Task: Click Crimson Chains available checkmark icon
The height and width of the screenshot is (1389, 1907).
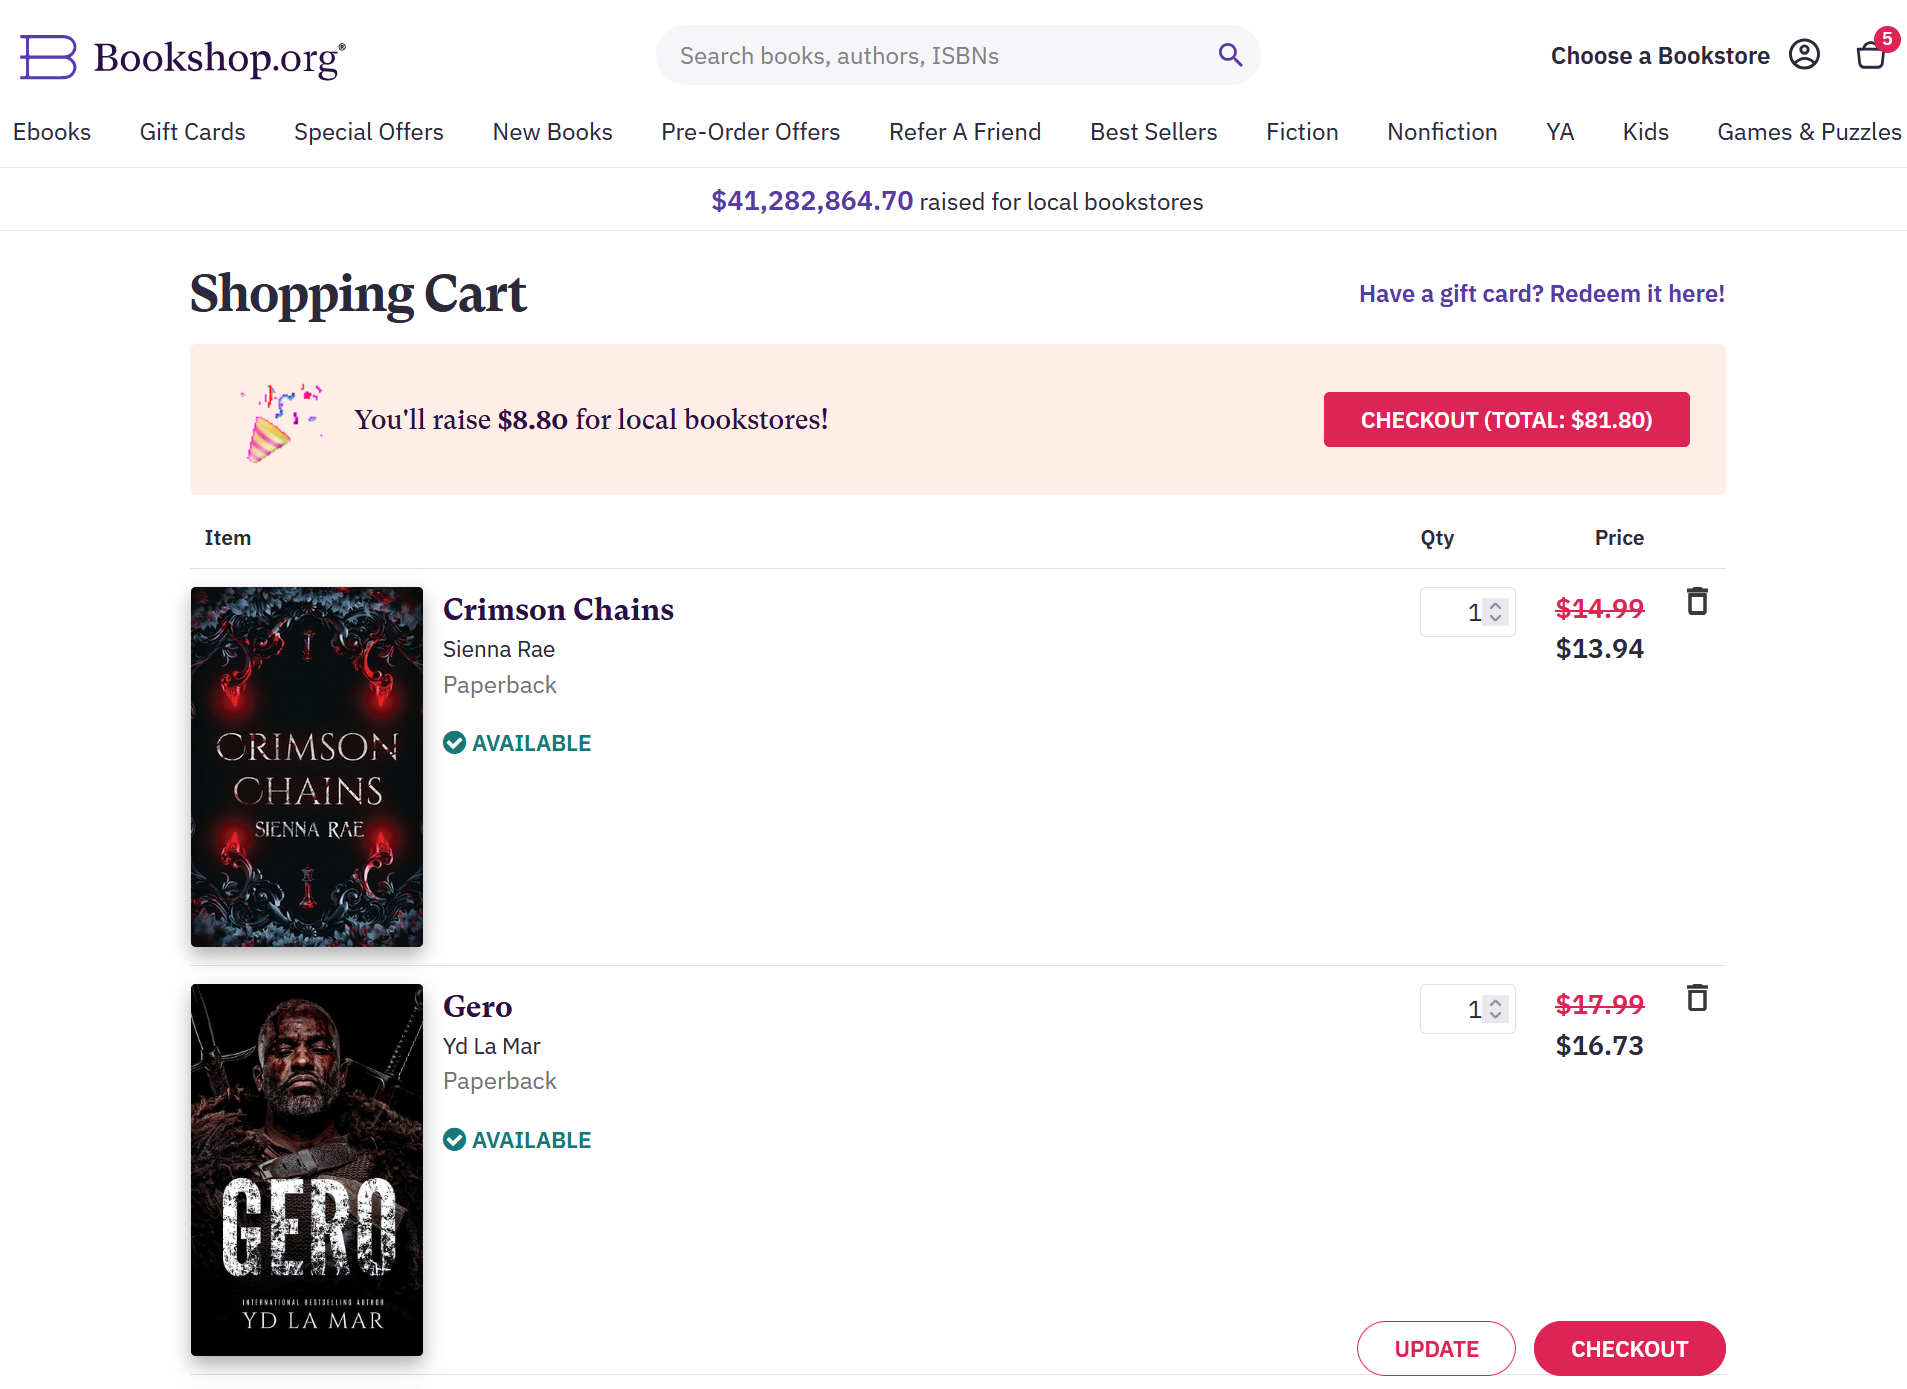Action: (x=454, y=742)
